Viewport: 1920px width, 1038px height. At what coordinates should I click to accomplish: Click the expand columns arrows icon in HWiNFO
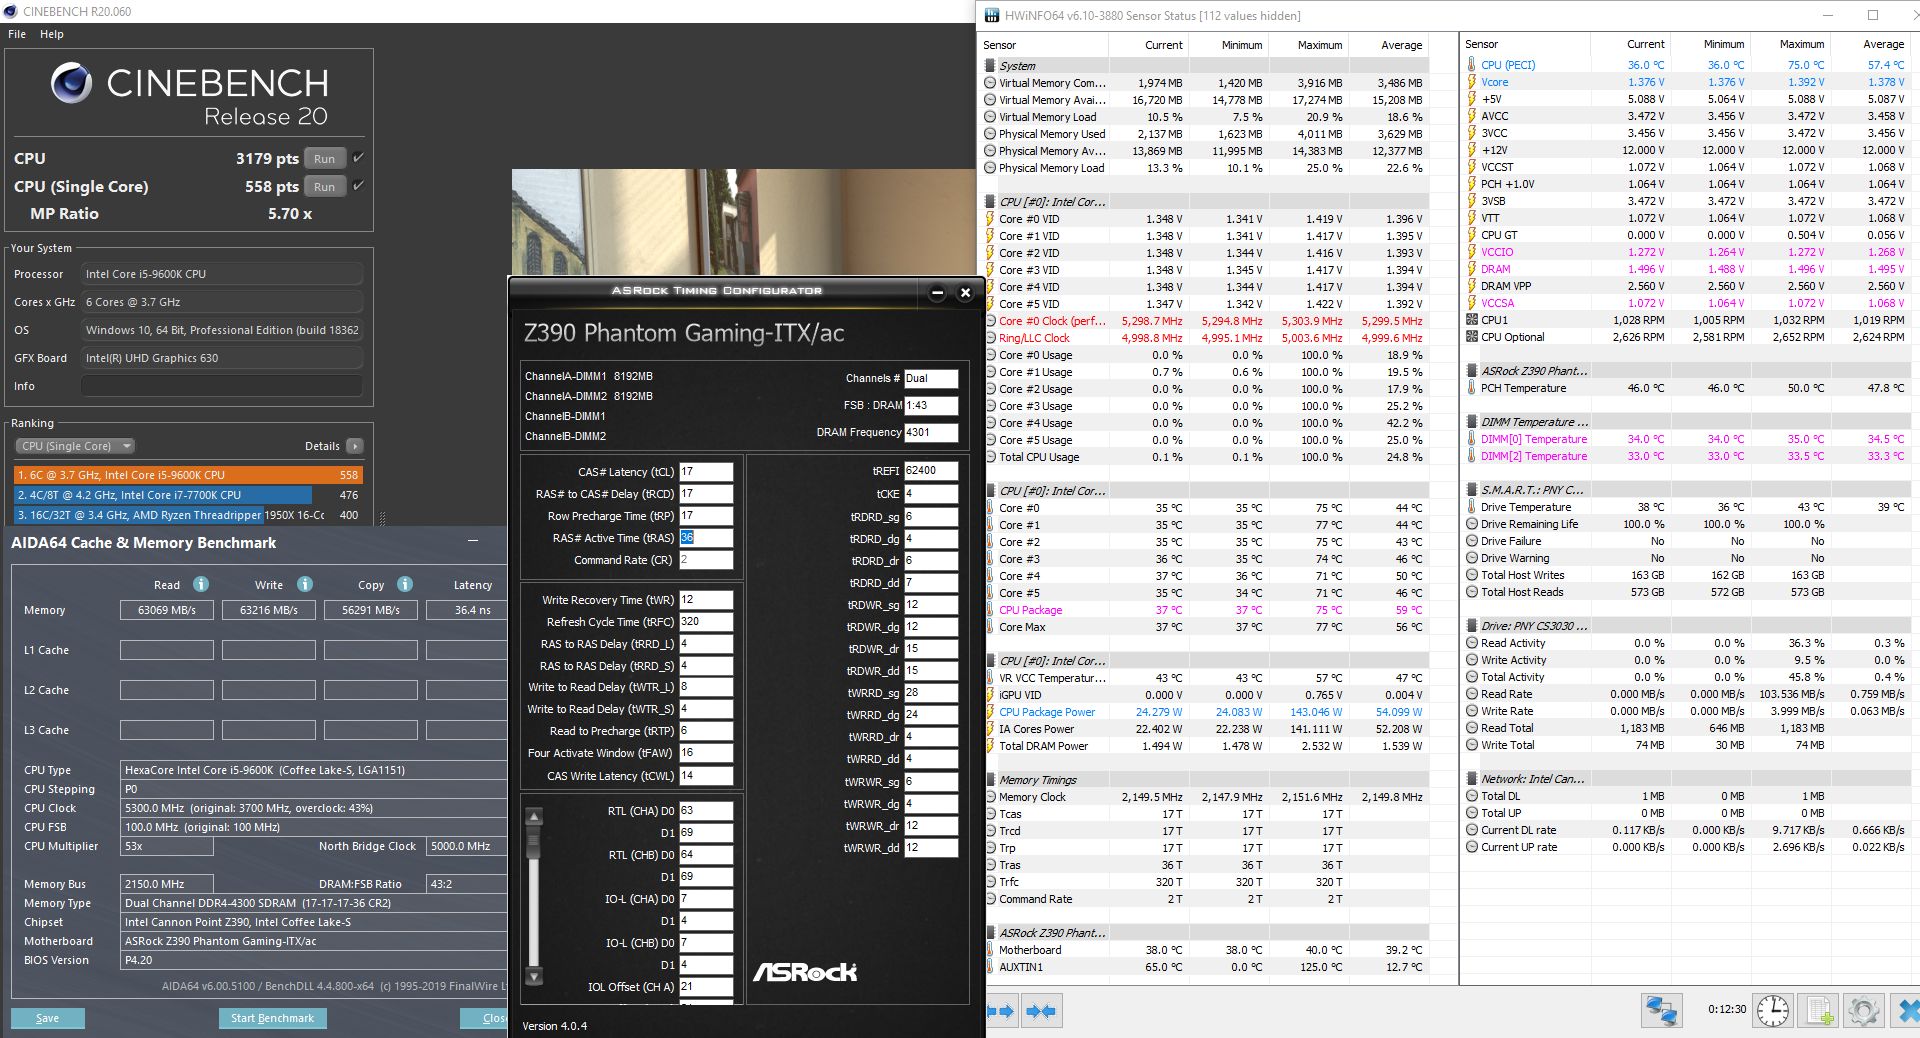coord(1001,1011)
